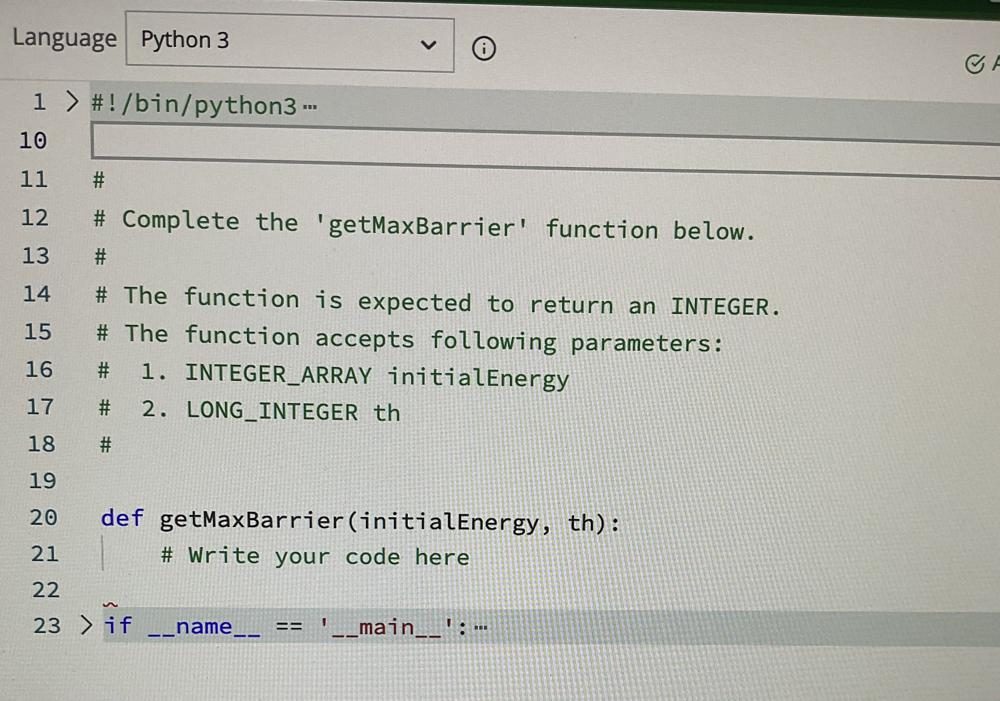Click getMaxBarrier in the def statement
The width and height of the screenshot is (1000, 701).
[254, 520]
